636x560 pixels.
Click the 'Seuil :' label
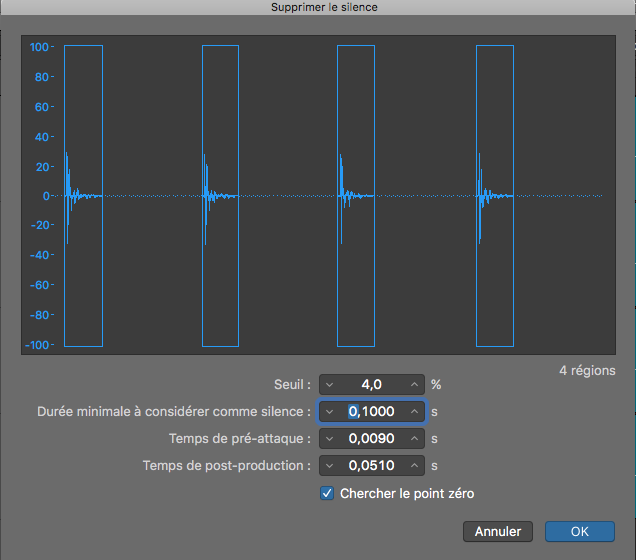point(292,384)
